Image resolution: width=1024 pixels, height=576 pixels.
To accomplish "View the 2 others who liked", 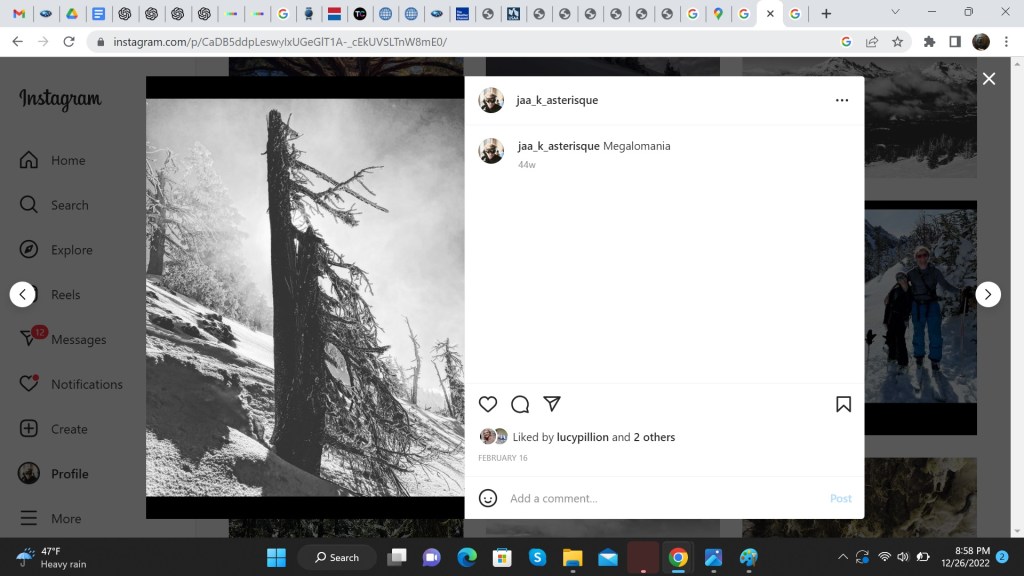I will pyautogui.click(x=654, y=437).
